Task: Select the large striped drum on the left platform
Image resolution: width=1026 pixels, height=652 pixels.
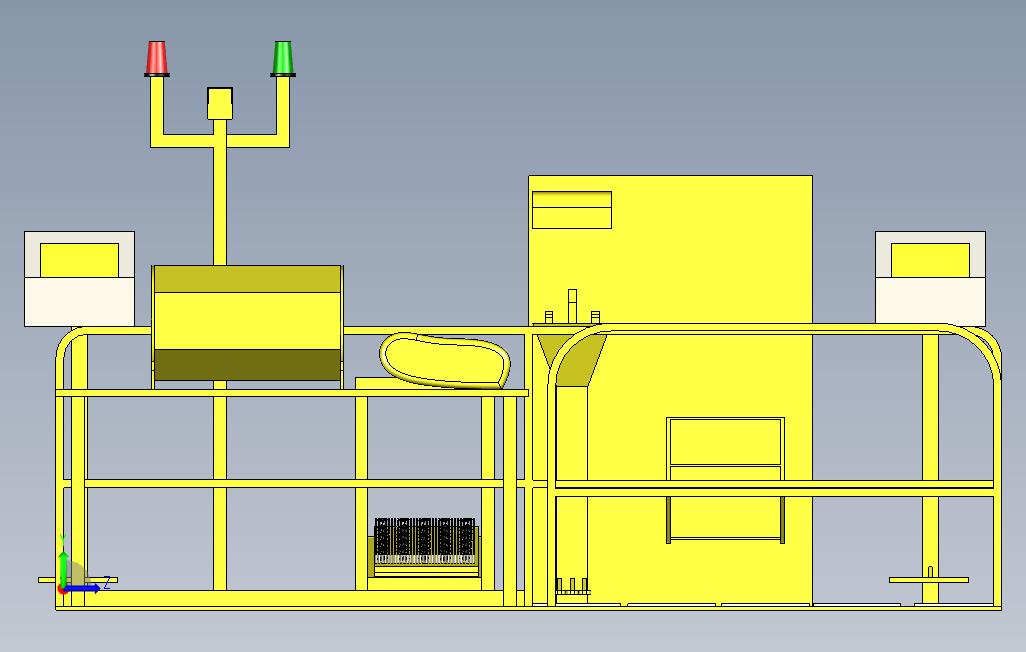Action: [x=247, y=323]
